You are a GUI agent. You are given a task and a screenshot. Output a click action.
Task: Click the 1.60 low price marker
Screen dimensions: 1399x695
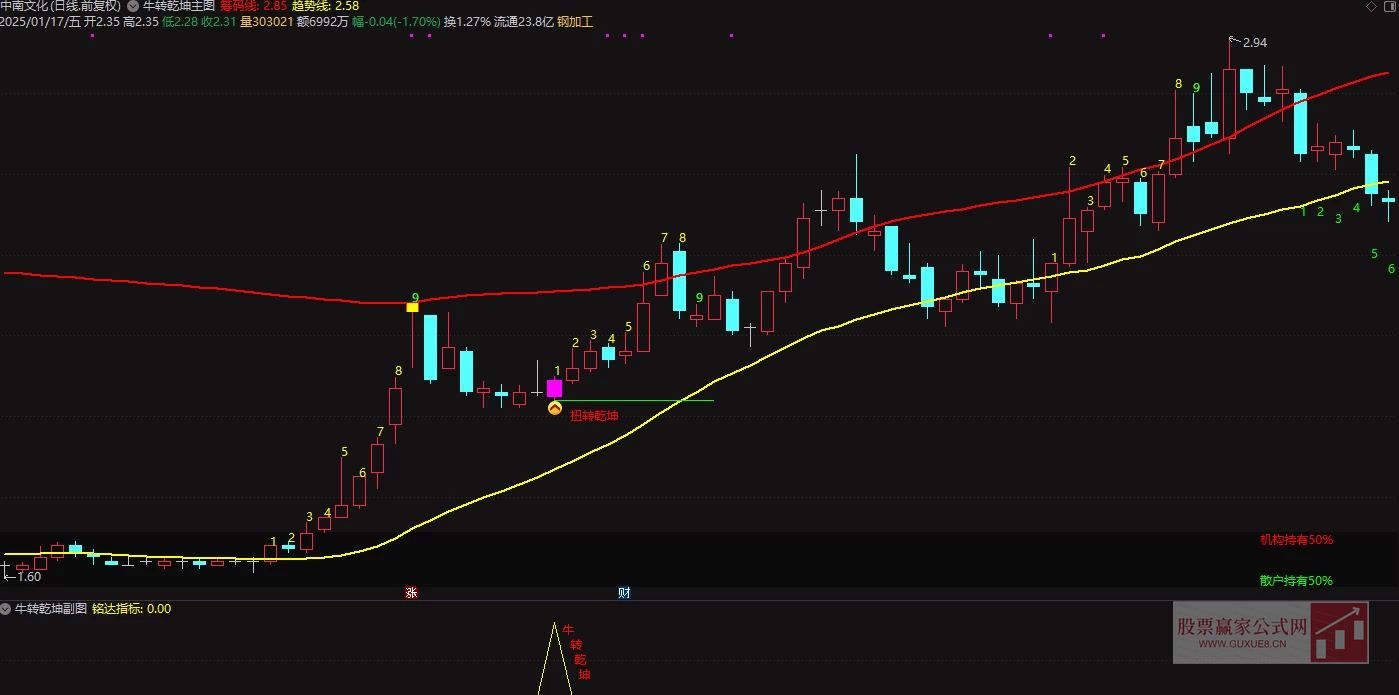pyautogui.click(x=28, y=576)
